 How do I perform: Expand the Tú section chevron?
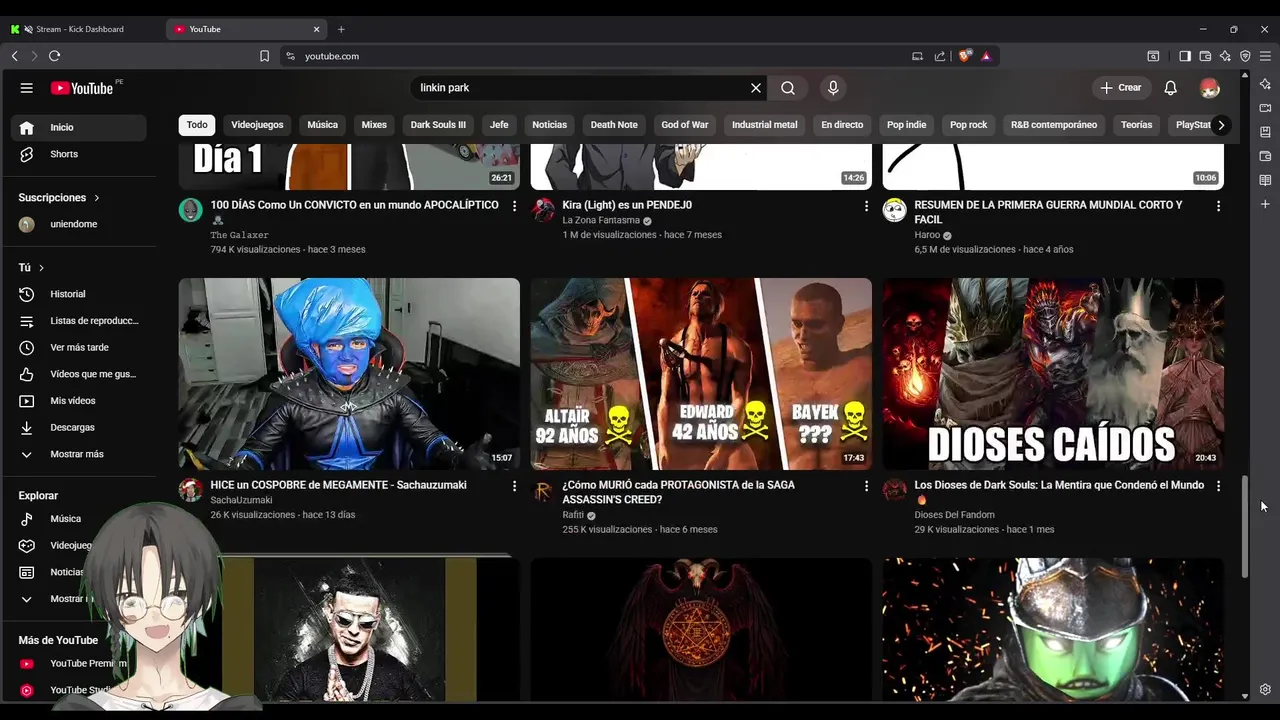(41, 268)
